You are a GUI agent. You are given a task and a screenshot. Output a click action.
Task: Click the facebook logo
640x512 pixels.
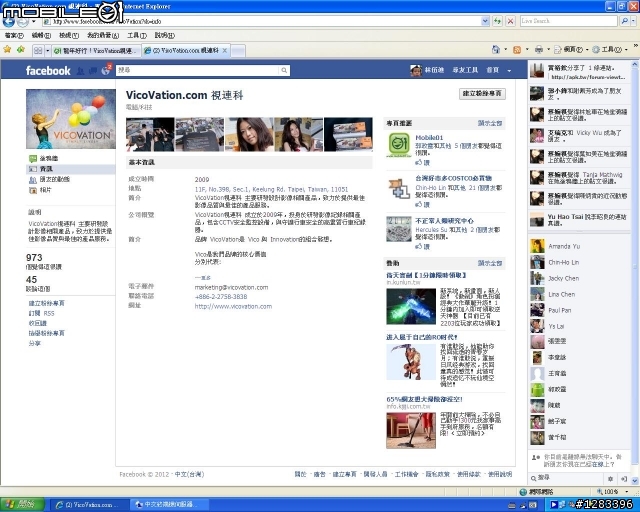[48, 71]
